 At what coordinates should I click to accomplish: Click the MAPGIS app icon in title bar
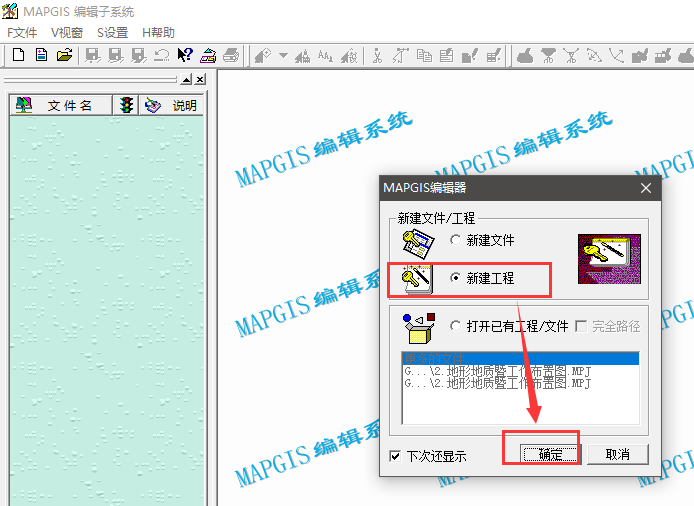(10, 11)
